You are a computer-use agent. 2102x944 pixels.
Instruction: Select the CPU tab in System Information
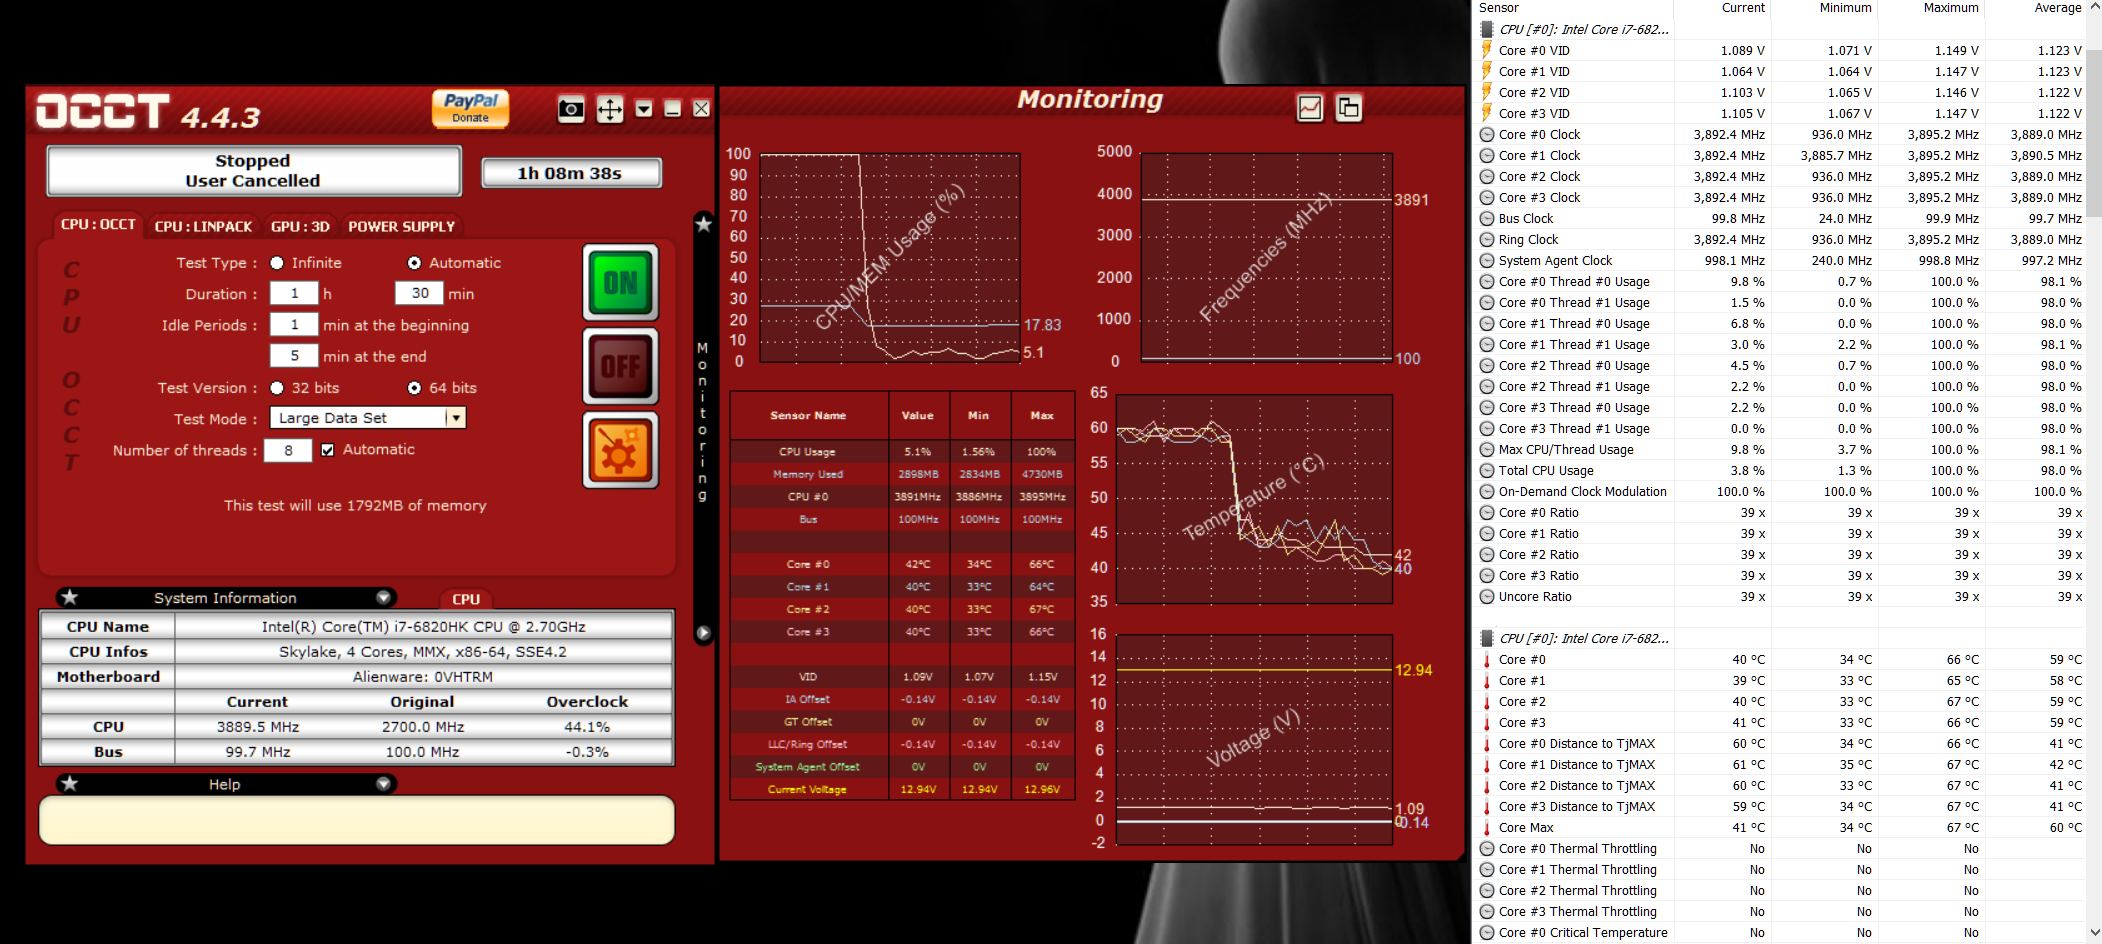click(x=466, y=599)
